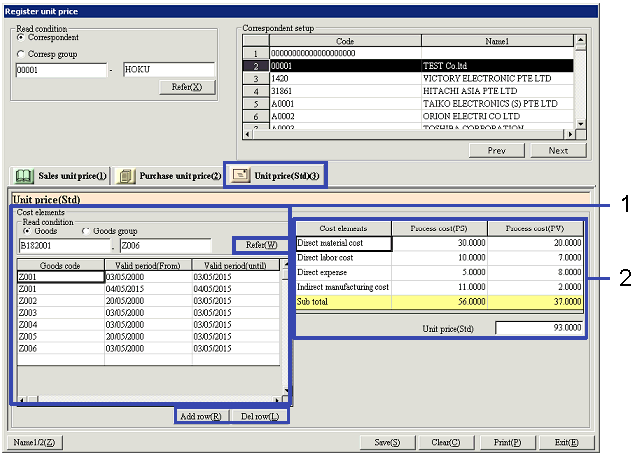Click the Print(P) button
Screen dimensions: 643x455
pos(507,442)
